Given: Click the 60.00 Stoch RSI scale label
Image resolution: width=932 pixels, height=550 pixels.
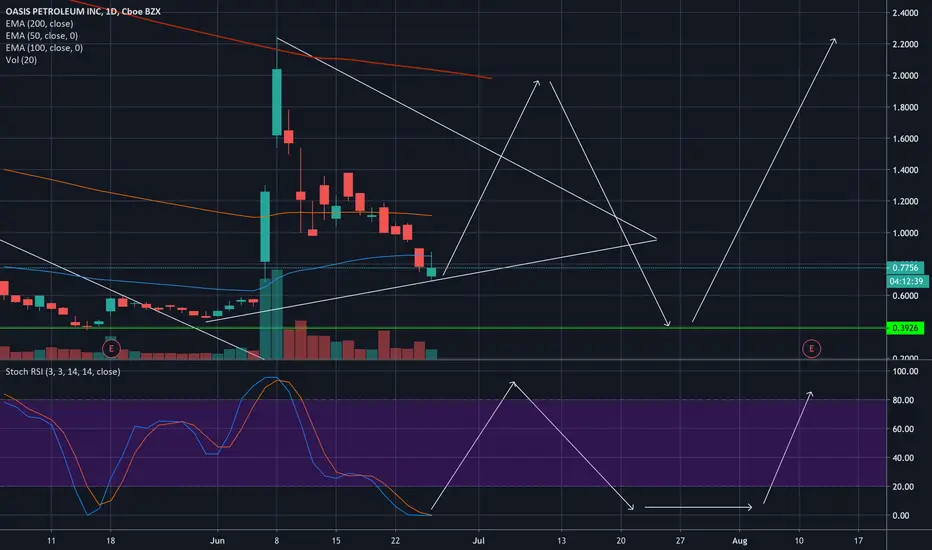Looking at the screenshot, I should coord(903,429).
